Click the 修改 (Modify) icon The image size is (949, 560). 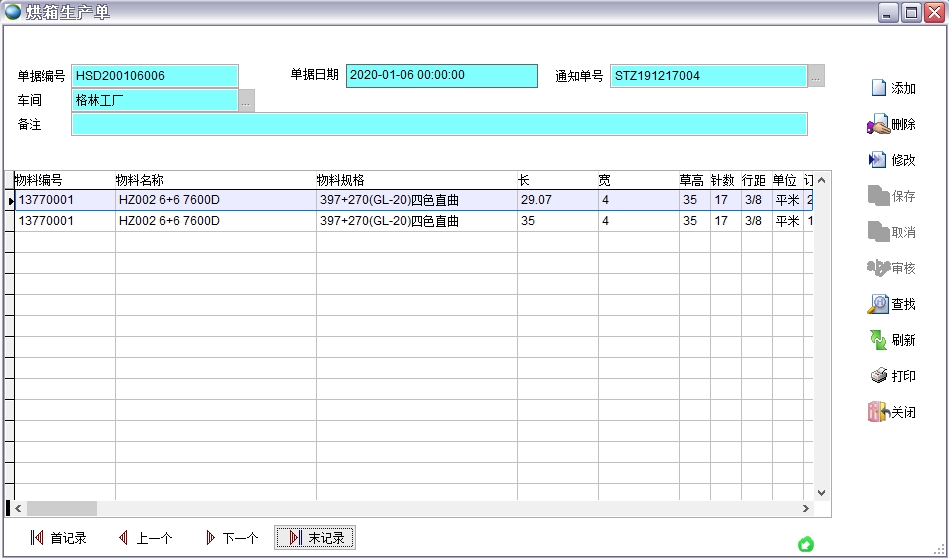tap(878, 160)
